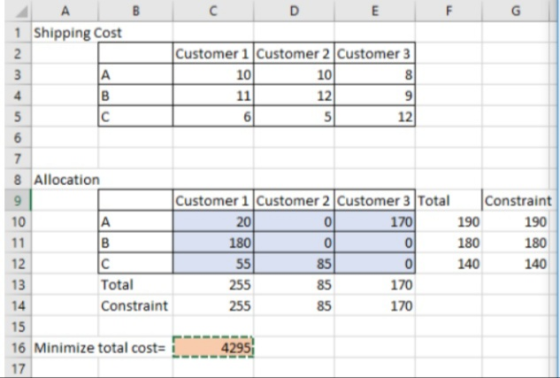Click 'Customer 1' header in Allocation table

(x=213, y=200)
